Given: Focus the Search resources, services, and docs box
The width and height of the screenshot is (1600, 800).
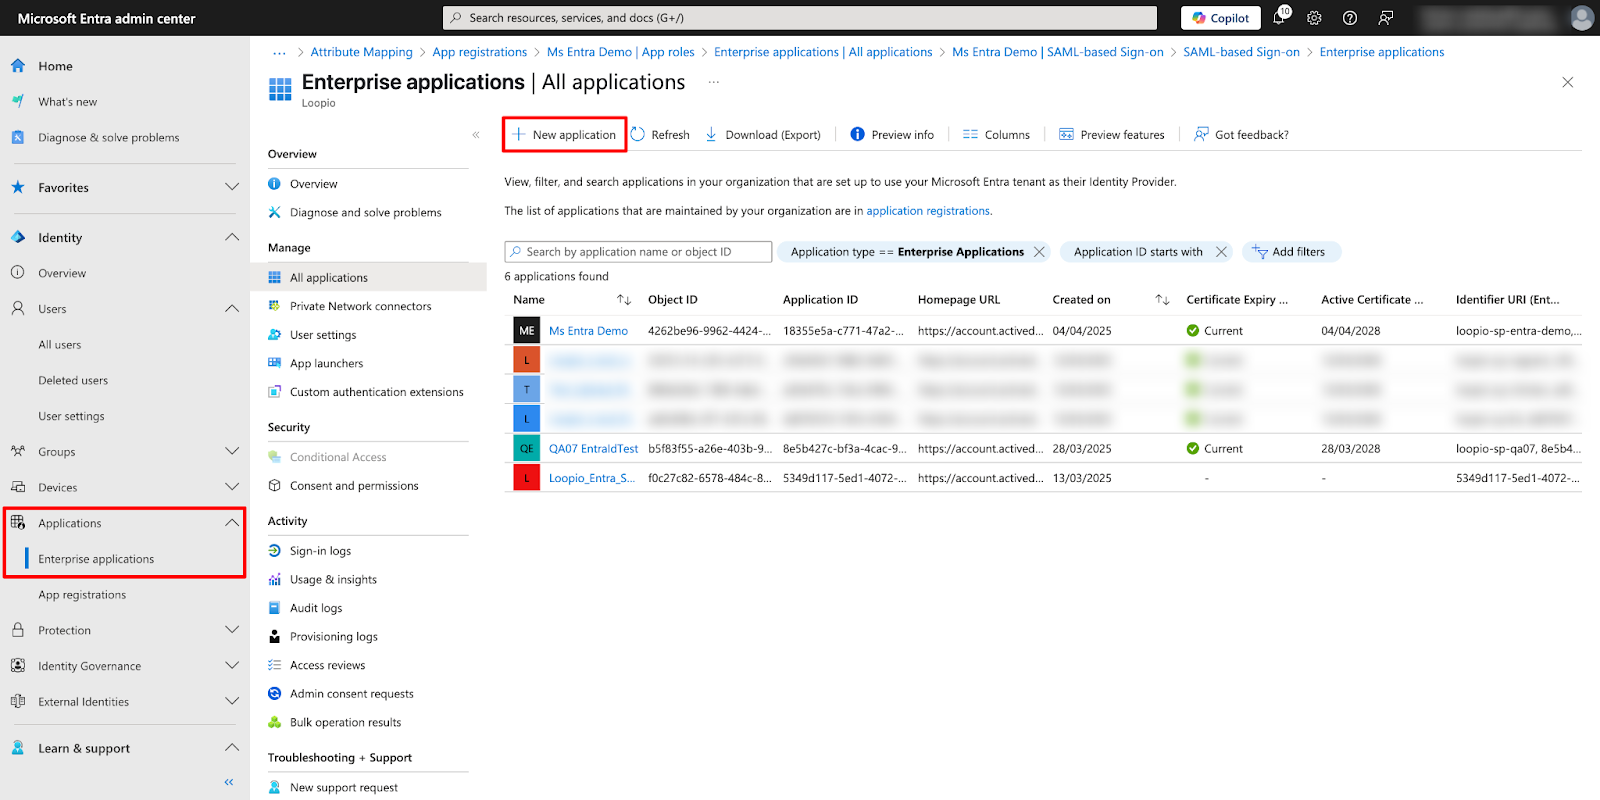Looking at the screenshot, I should pos(800,18).
